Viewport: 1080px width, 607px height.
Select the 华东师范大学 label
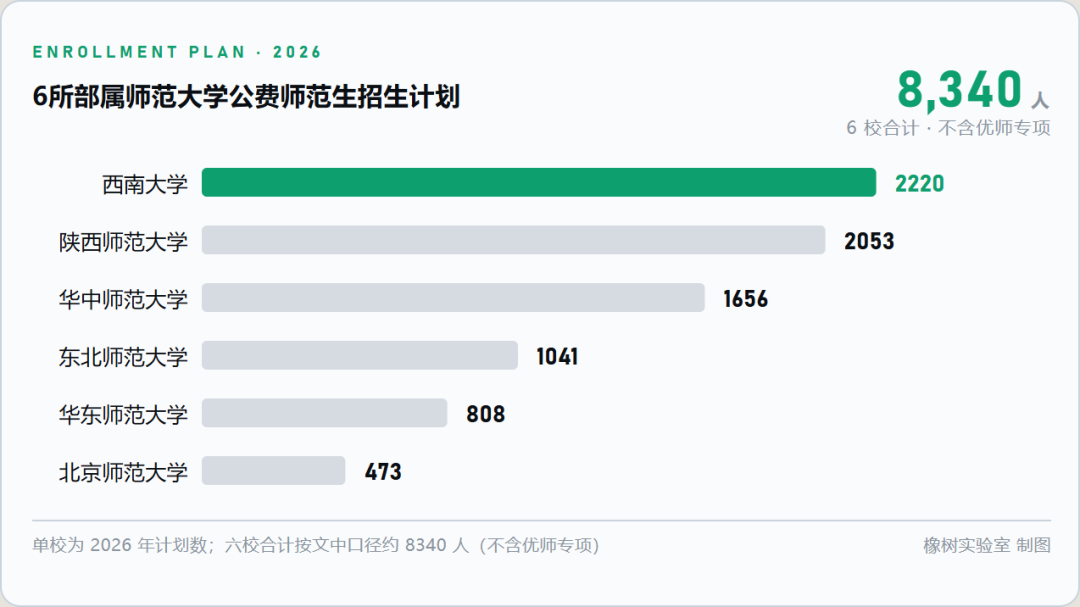point(123,414)
